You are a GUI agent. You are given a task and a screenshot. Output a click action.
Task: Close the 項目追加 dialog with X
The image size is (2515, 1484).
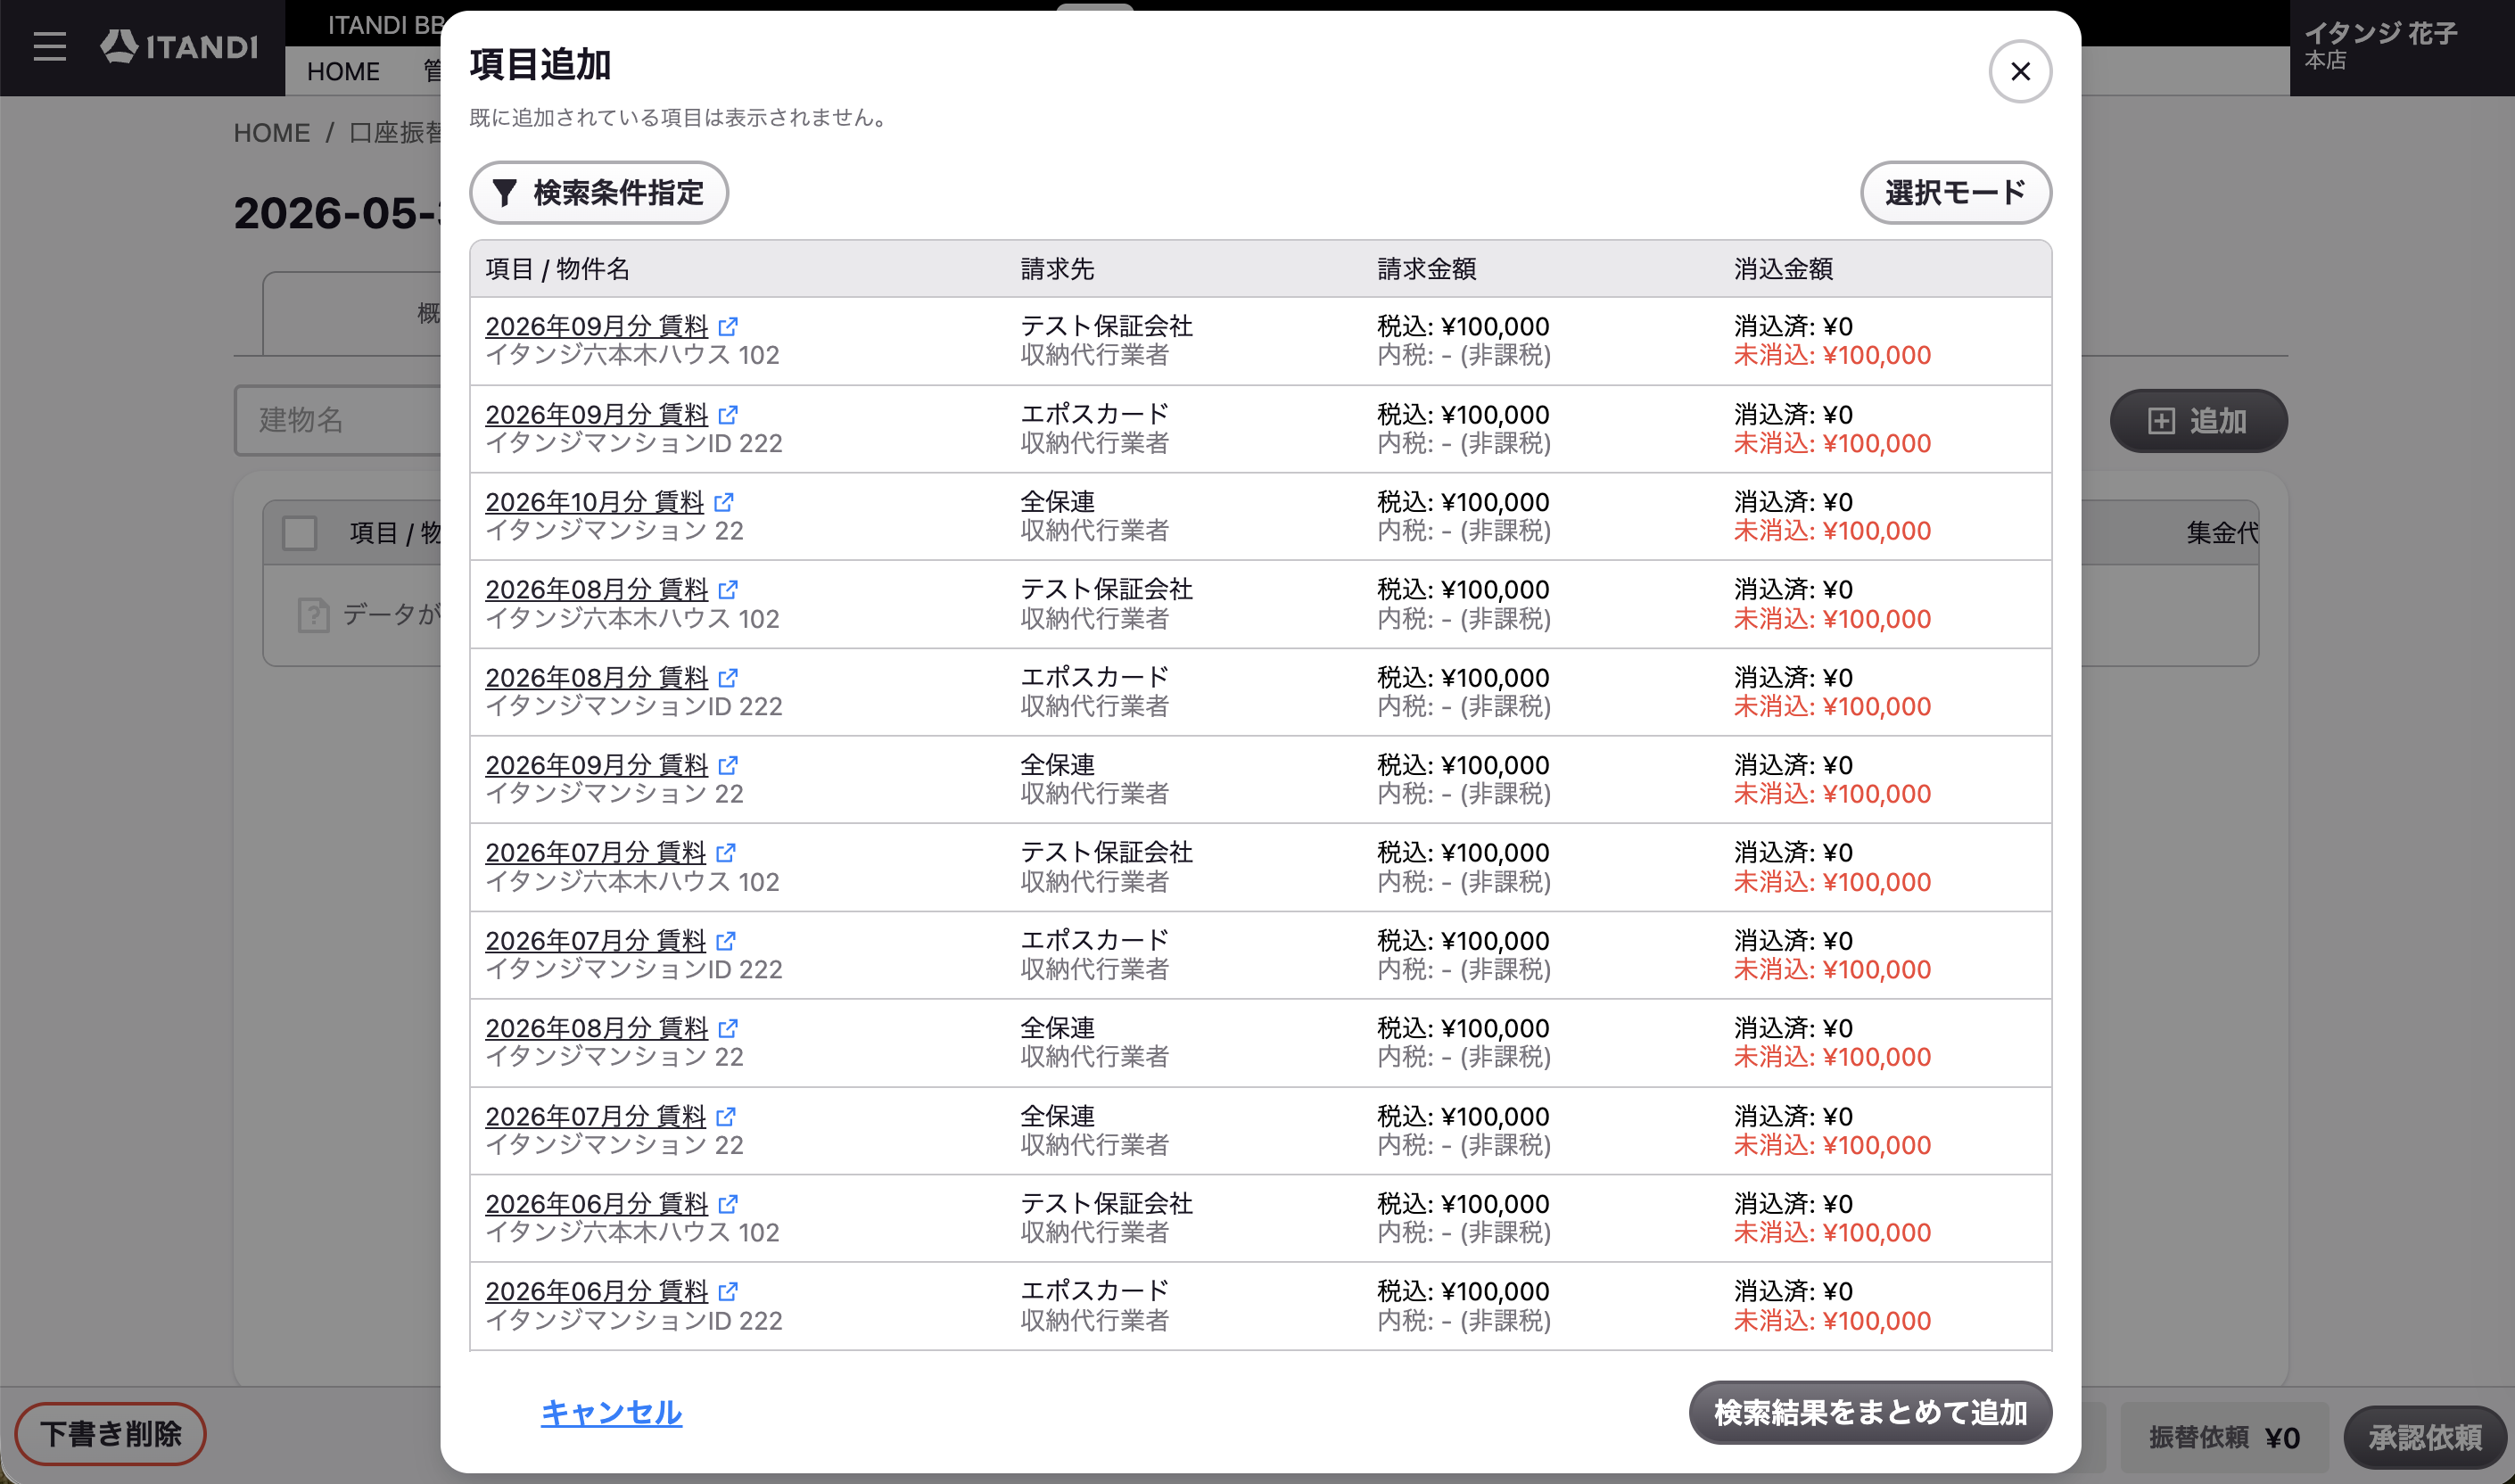(x=2020, y=71)
